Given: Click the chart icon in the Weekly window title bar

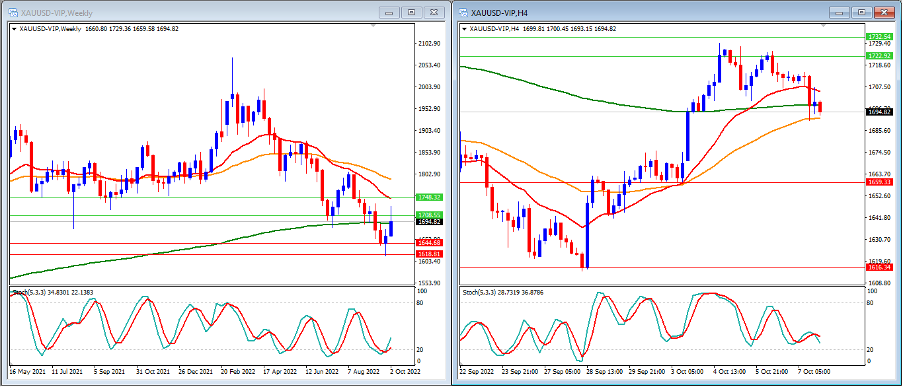Looking at the screenshot, I should click(x=12, y=13).
